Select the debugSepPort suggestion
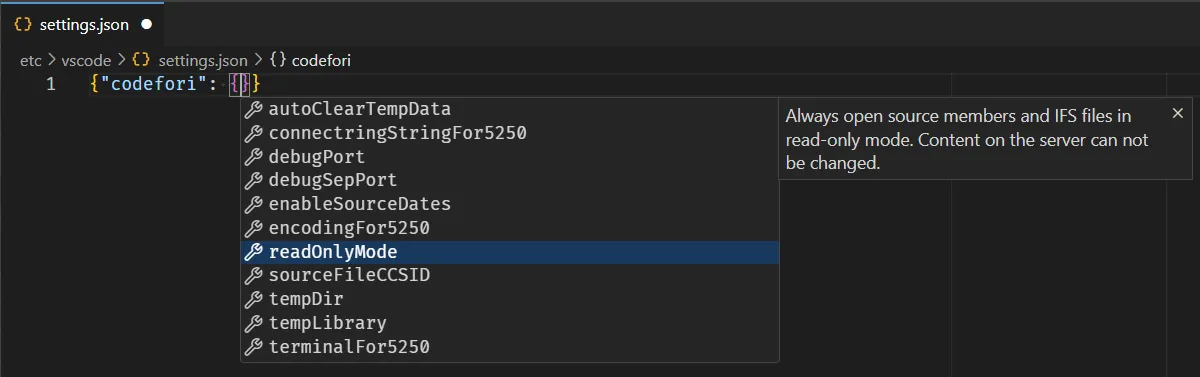 [x=510, y=181]
